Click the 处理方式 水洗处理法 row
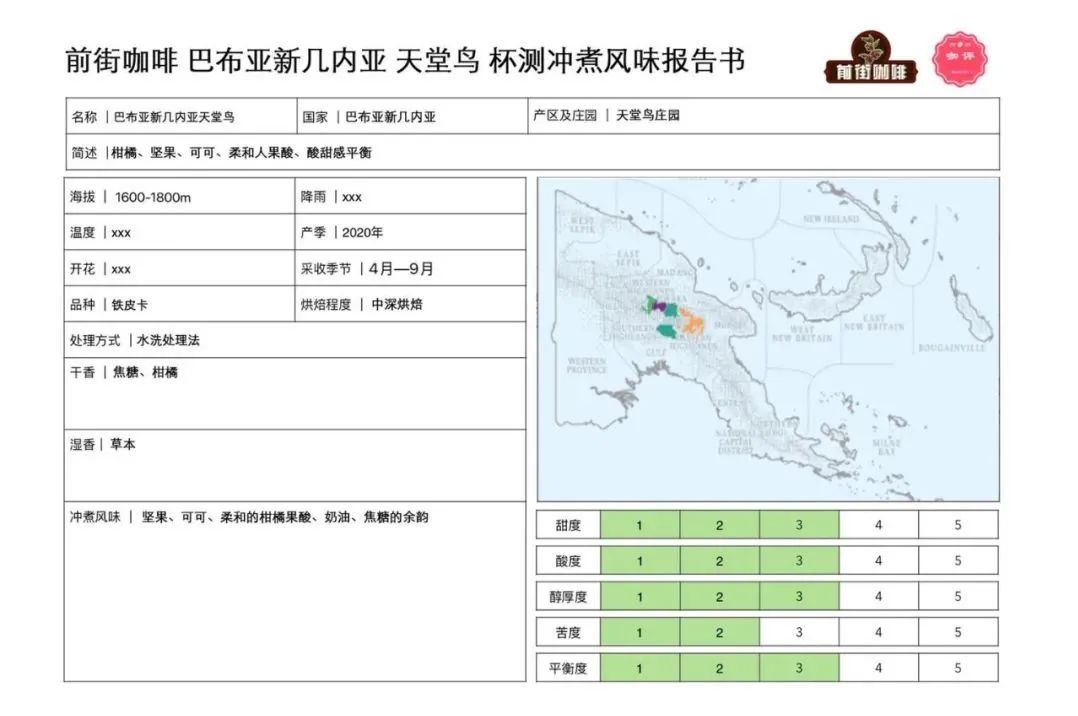Viewport: 1078px width, 716px height. 295,340
